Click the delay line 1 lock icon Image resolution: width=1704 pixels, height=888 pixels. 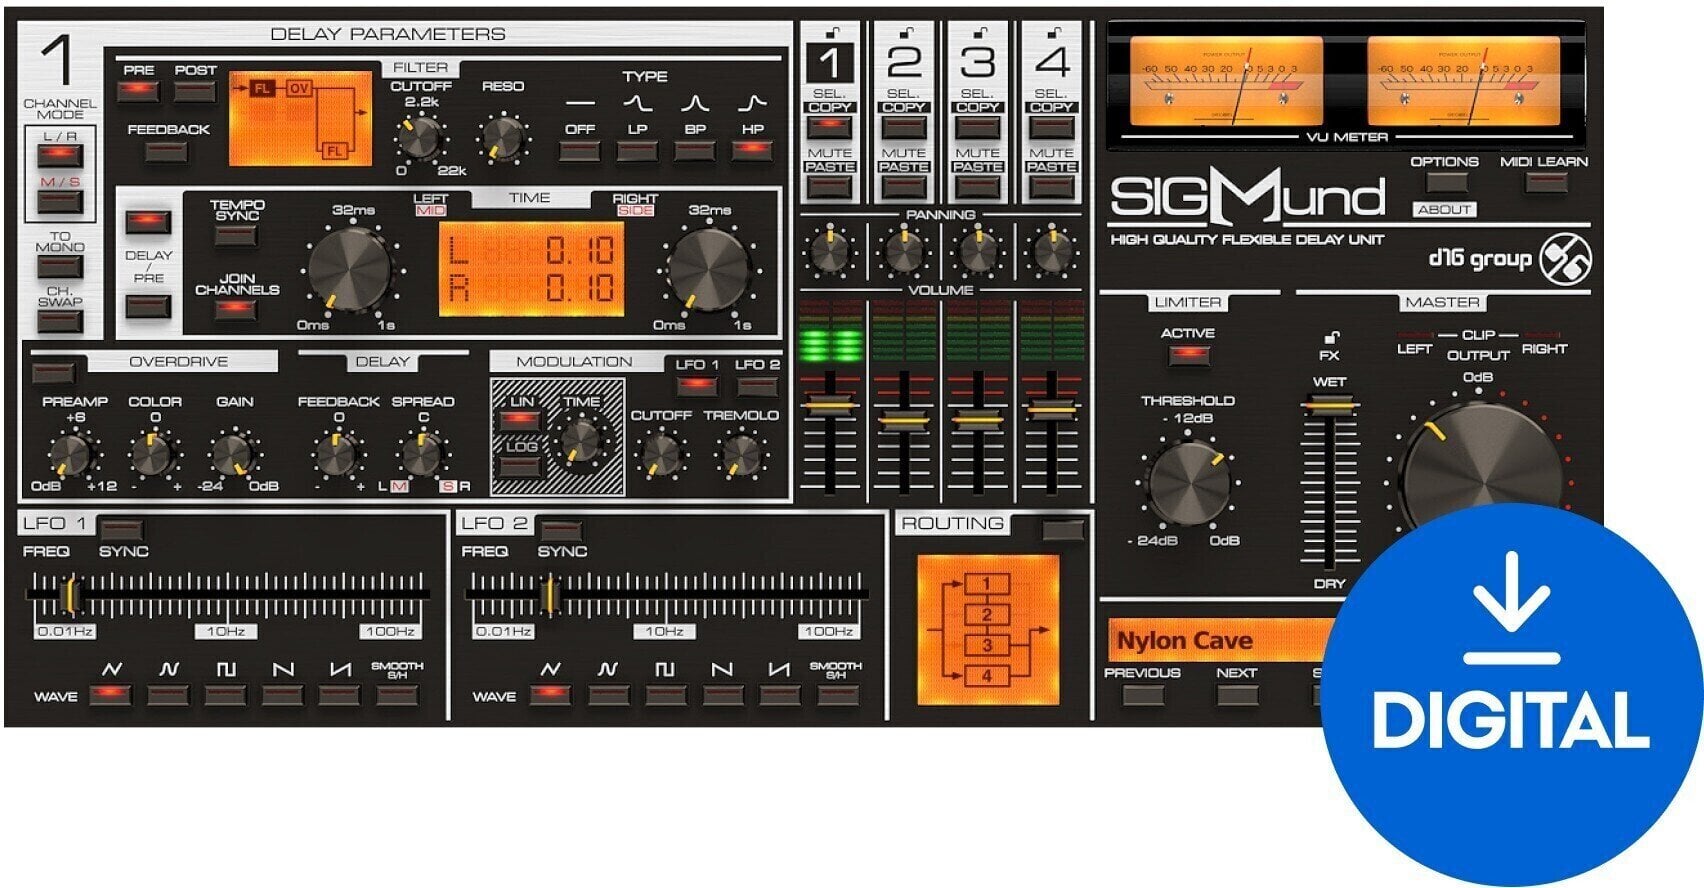[830, 33]
